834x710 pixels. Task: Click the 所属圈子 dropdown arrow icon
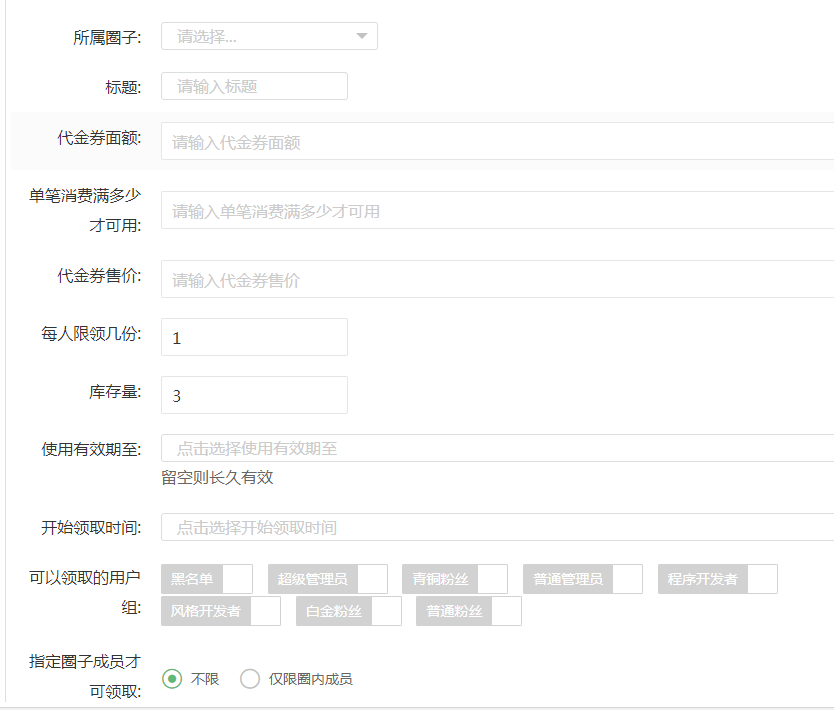point(361,37)
